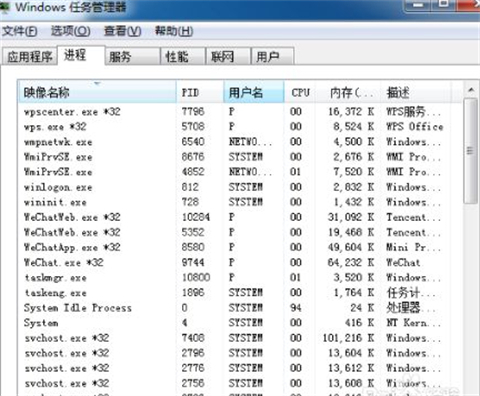Select the taskmgr.exe process row

click(240, 277)
